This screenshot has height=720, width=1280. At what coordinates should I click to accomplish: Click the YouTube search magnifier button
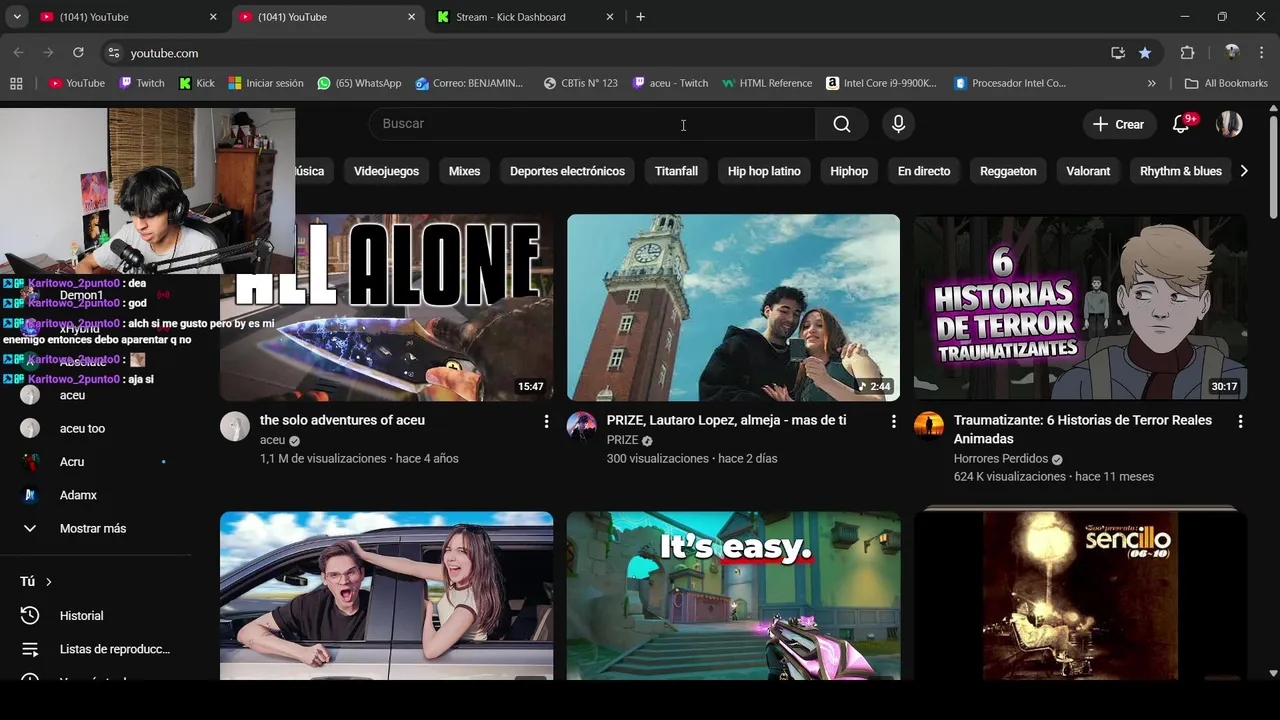tap(842, 124)
